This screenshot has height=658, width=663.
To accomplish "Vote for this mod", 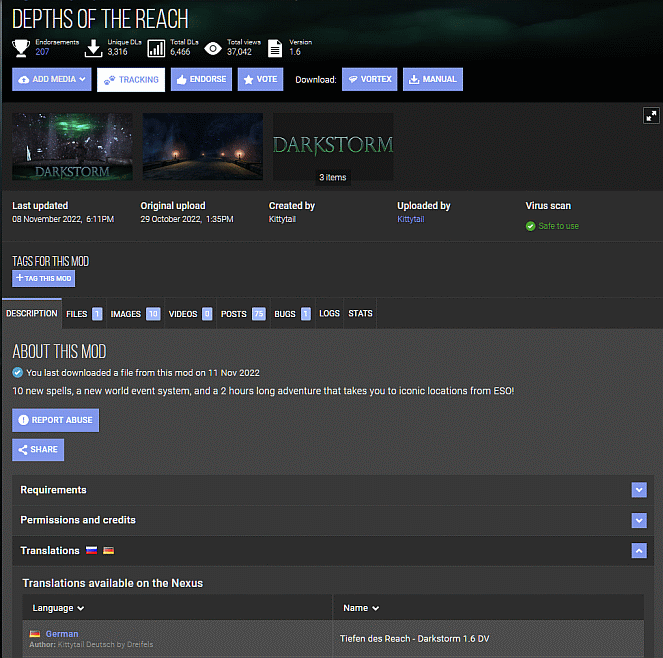I will [x=260, y=80].
